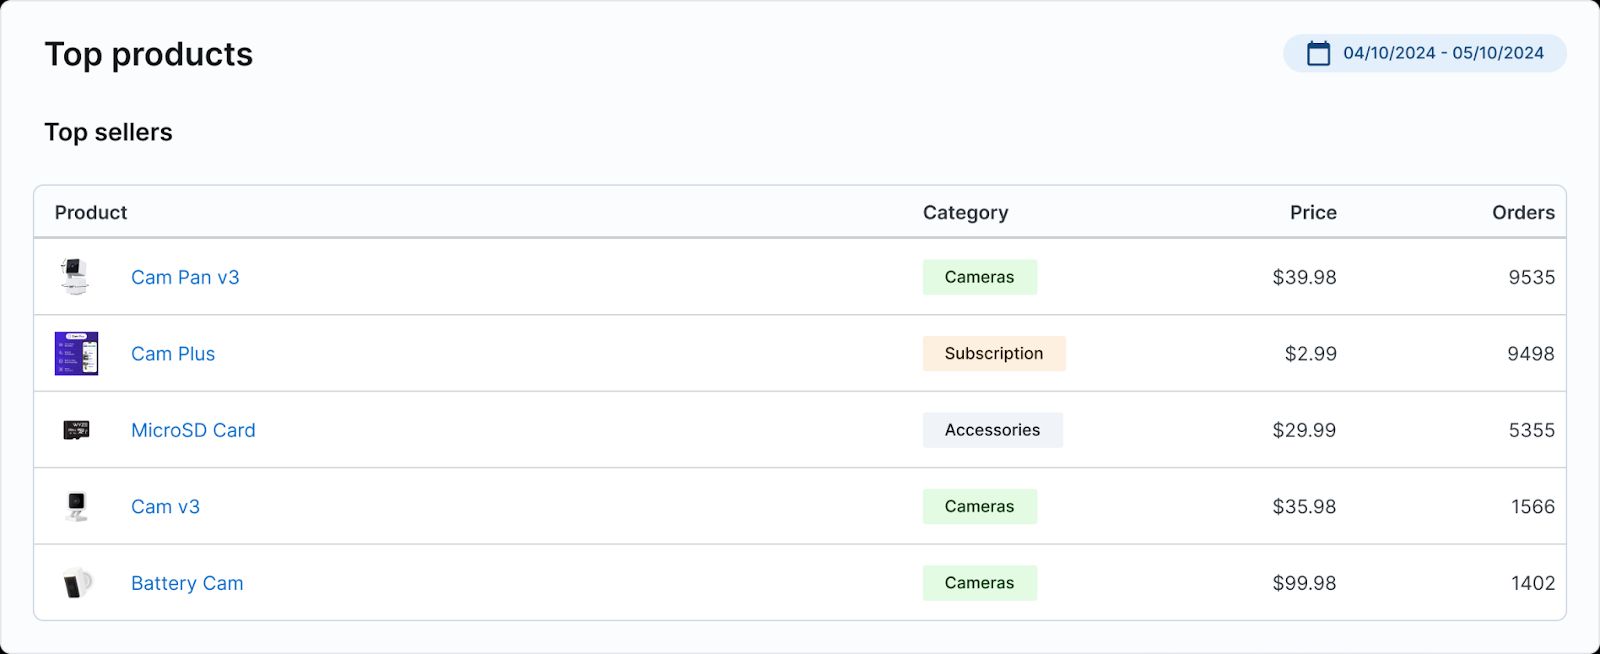Sort by the Orders column header
The width and height of the screenshot is (1600, 654).
(x=1522, y=212)
